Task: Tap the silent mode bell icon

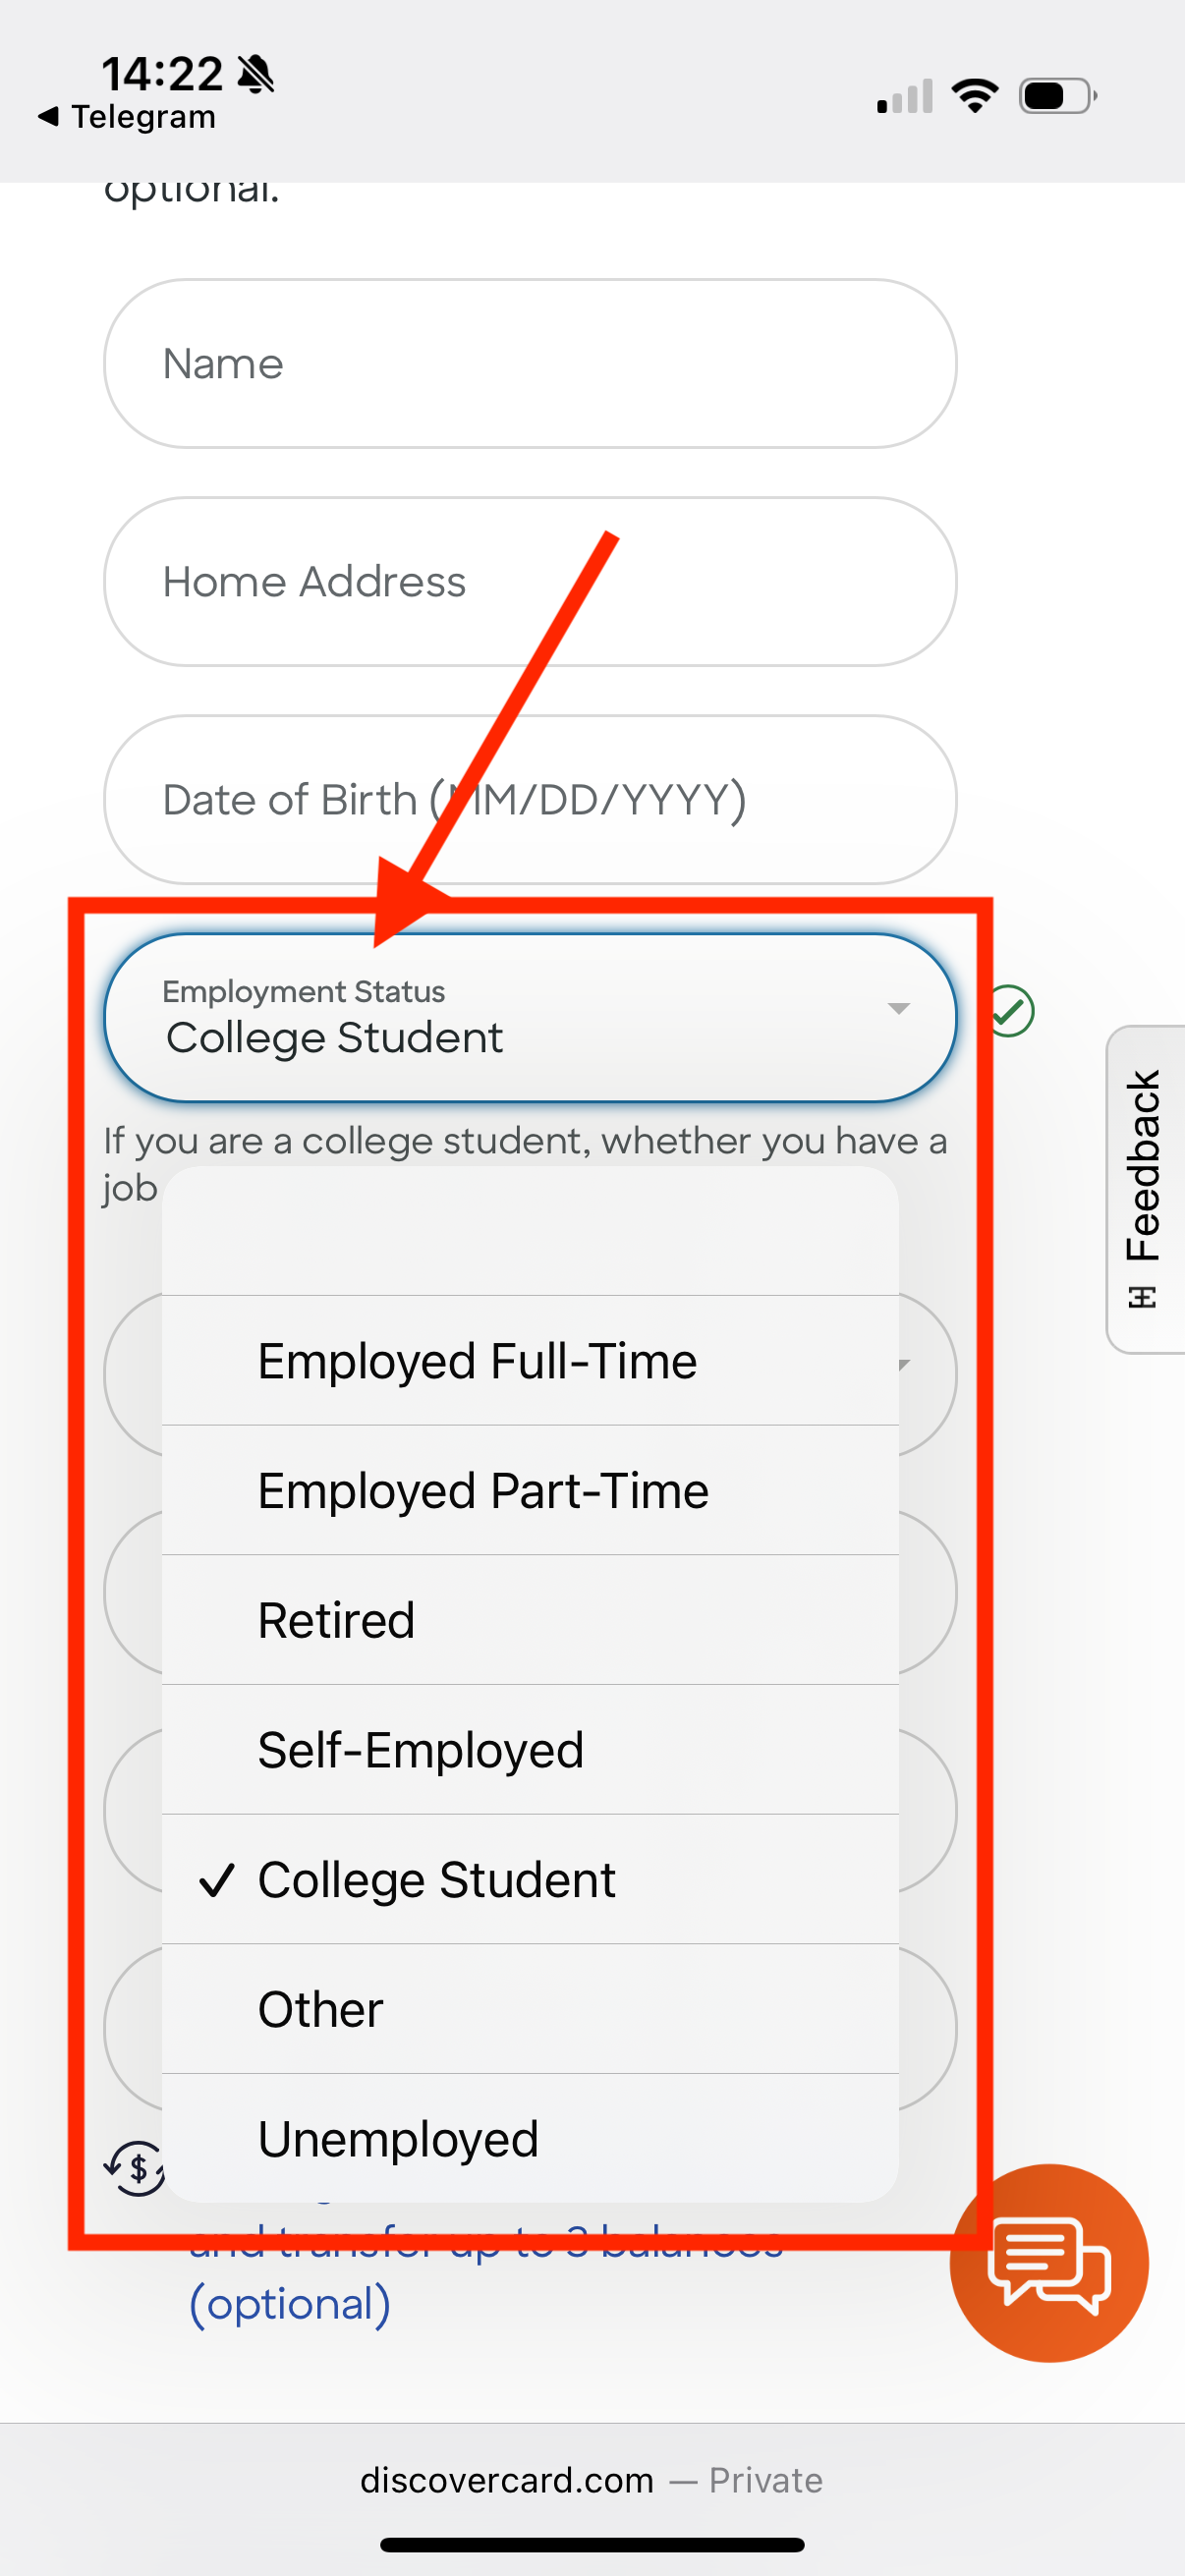Action: click(x=256, y=74)
